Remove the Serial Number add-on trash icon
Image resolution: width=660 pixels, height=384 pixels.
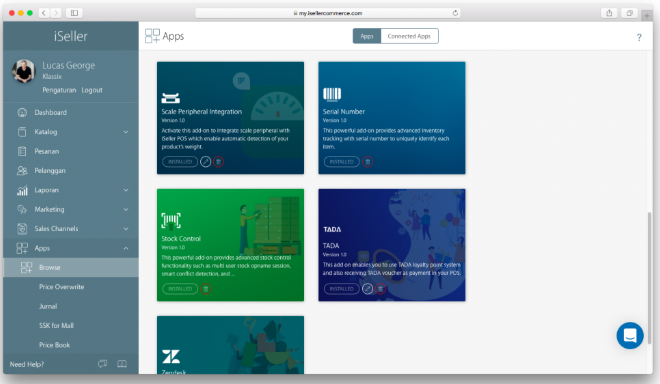tap(367, 162)
